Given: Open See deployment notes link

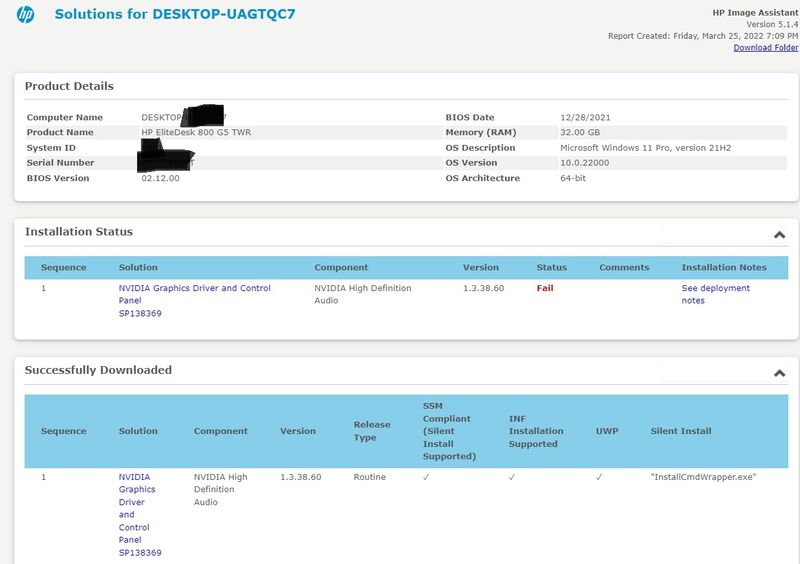Looking at the screenshot, I should tap(715, 295).
